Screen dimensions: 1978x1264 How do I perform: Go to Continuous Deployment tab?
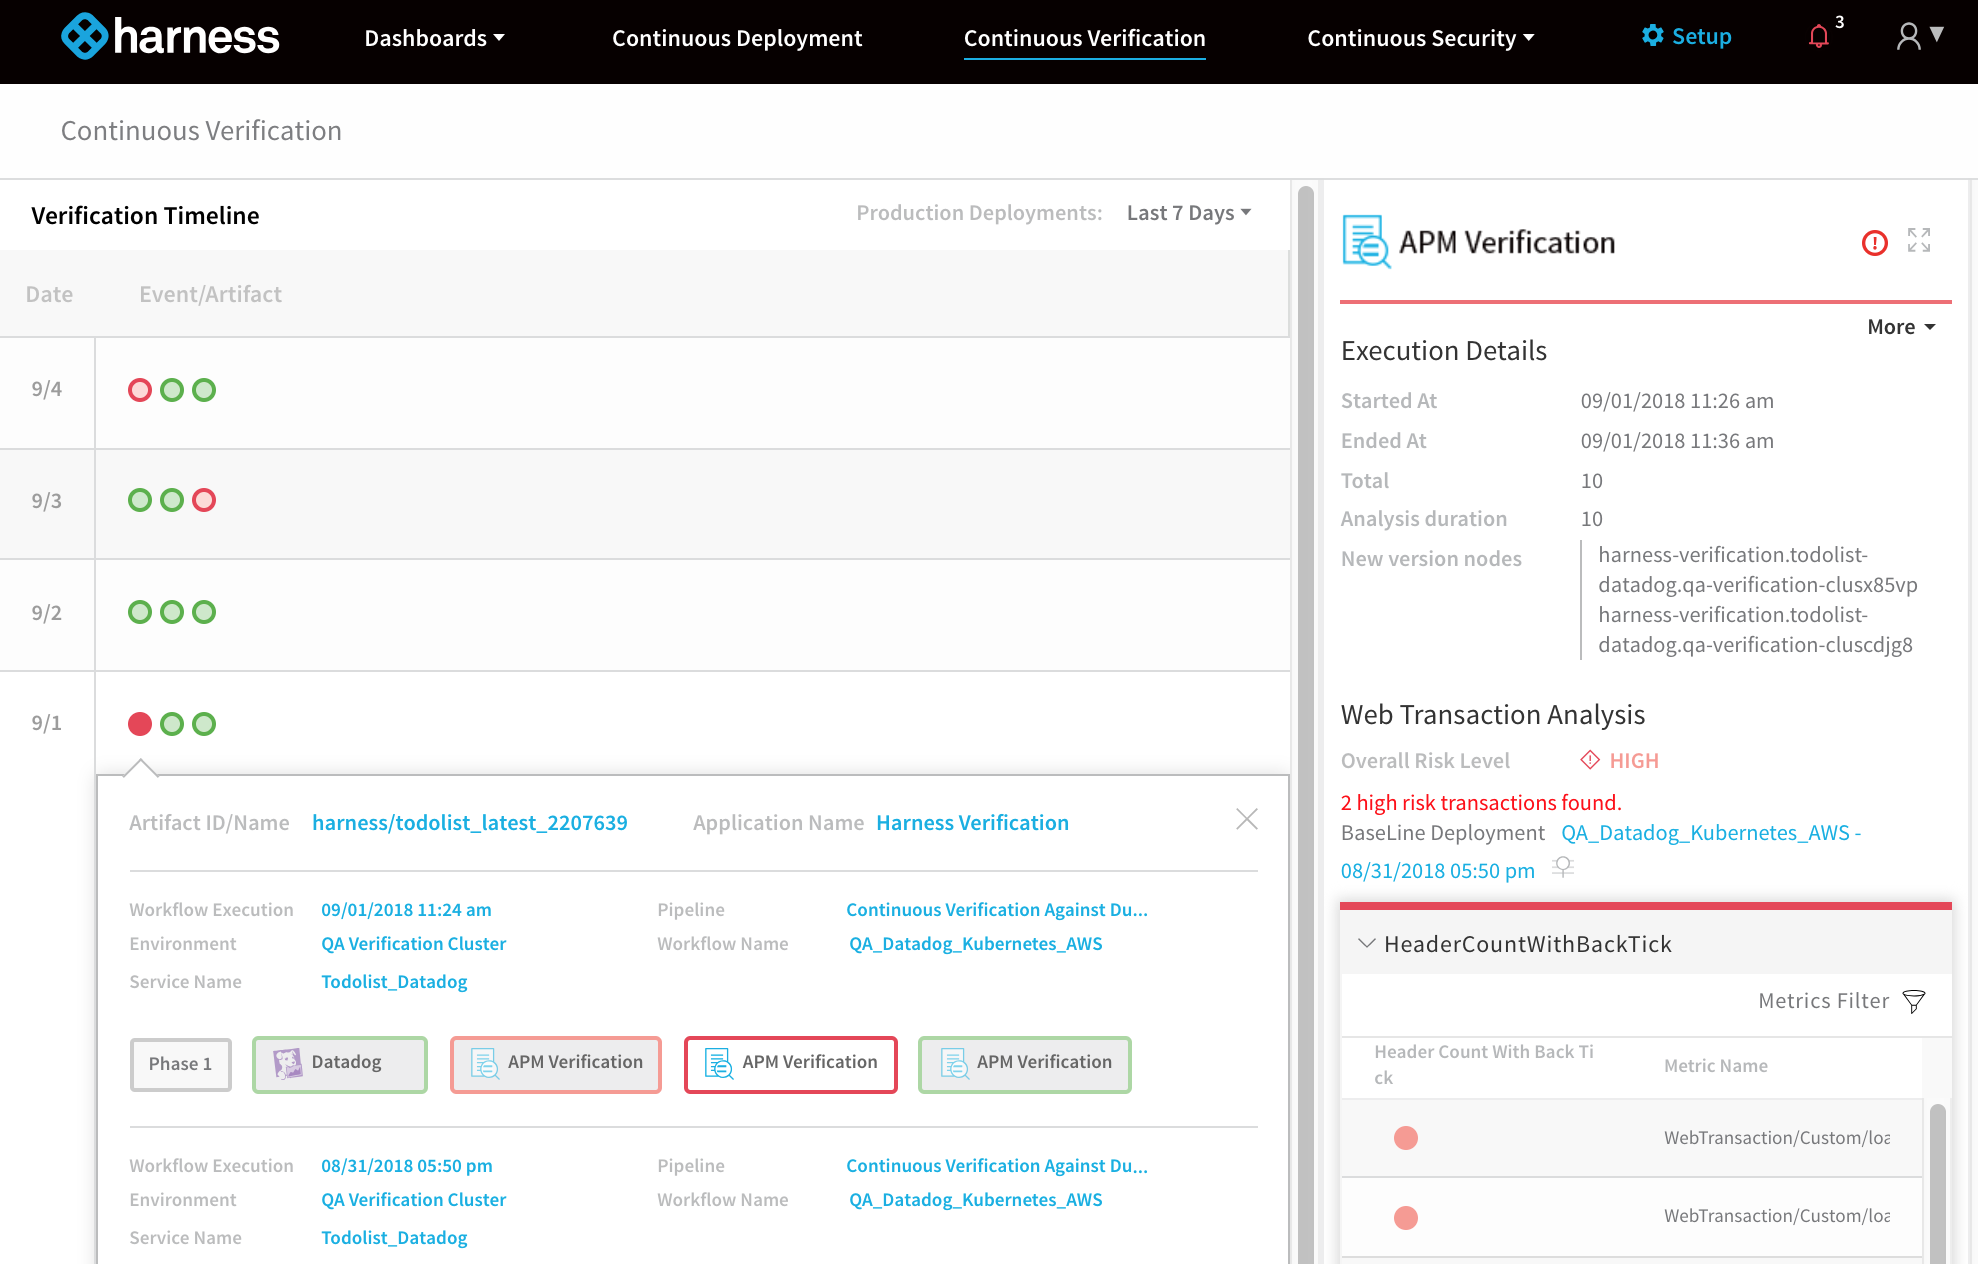pos(737,38)
